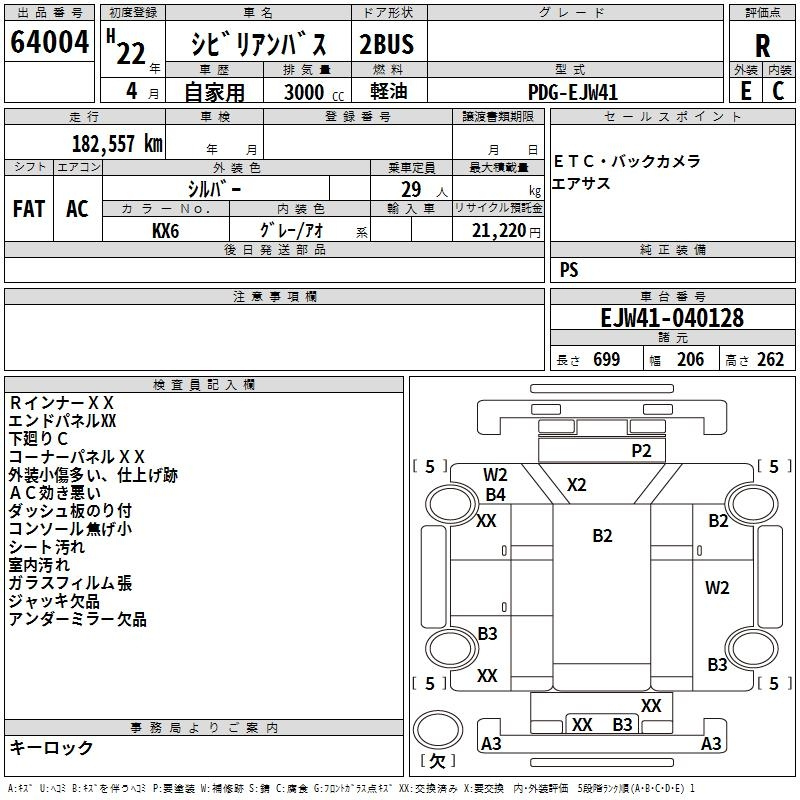Click the セールスポイント section header

672,116
